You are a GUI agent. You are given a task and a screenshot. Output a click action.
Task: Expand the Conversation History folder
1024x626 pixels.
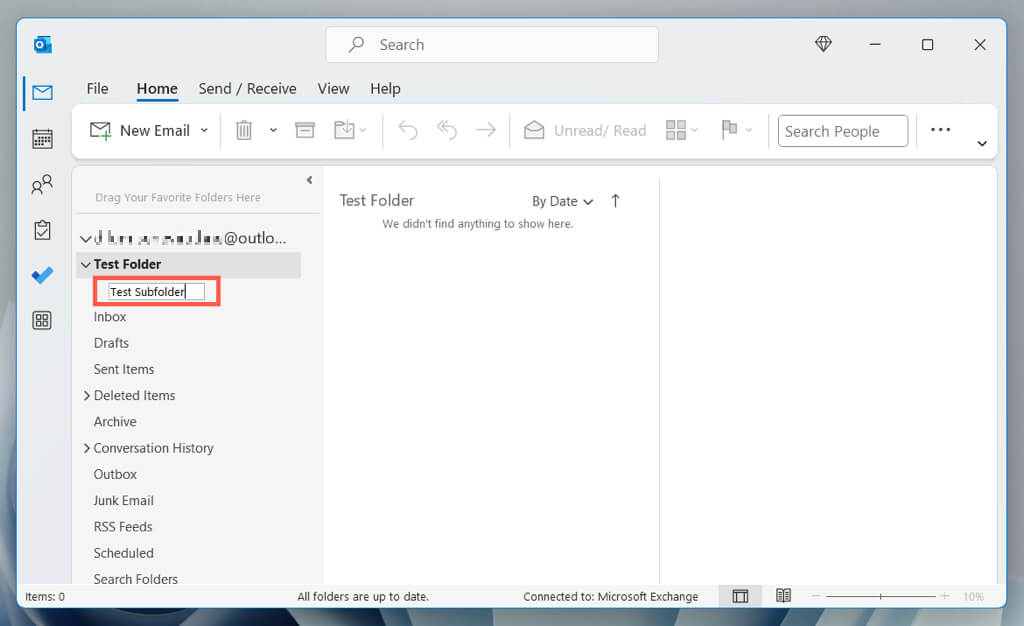(86, 448)
